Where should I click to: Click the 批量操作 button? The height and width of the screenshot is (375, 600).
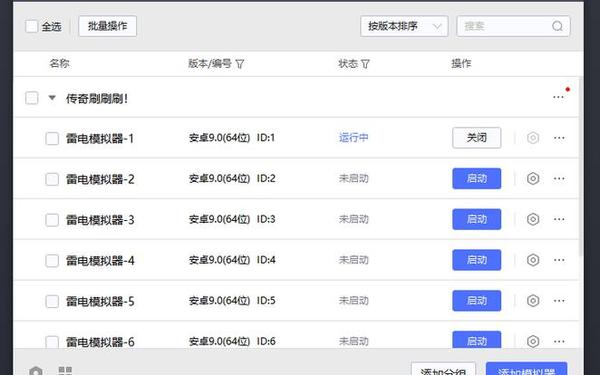click(108, 26)
